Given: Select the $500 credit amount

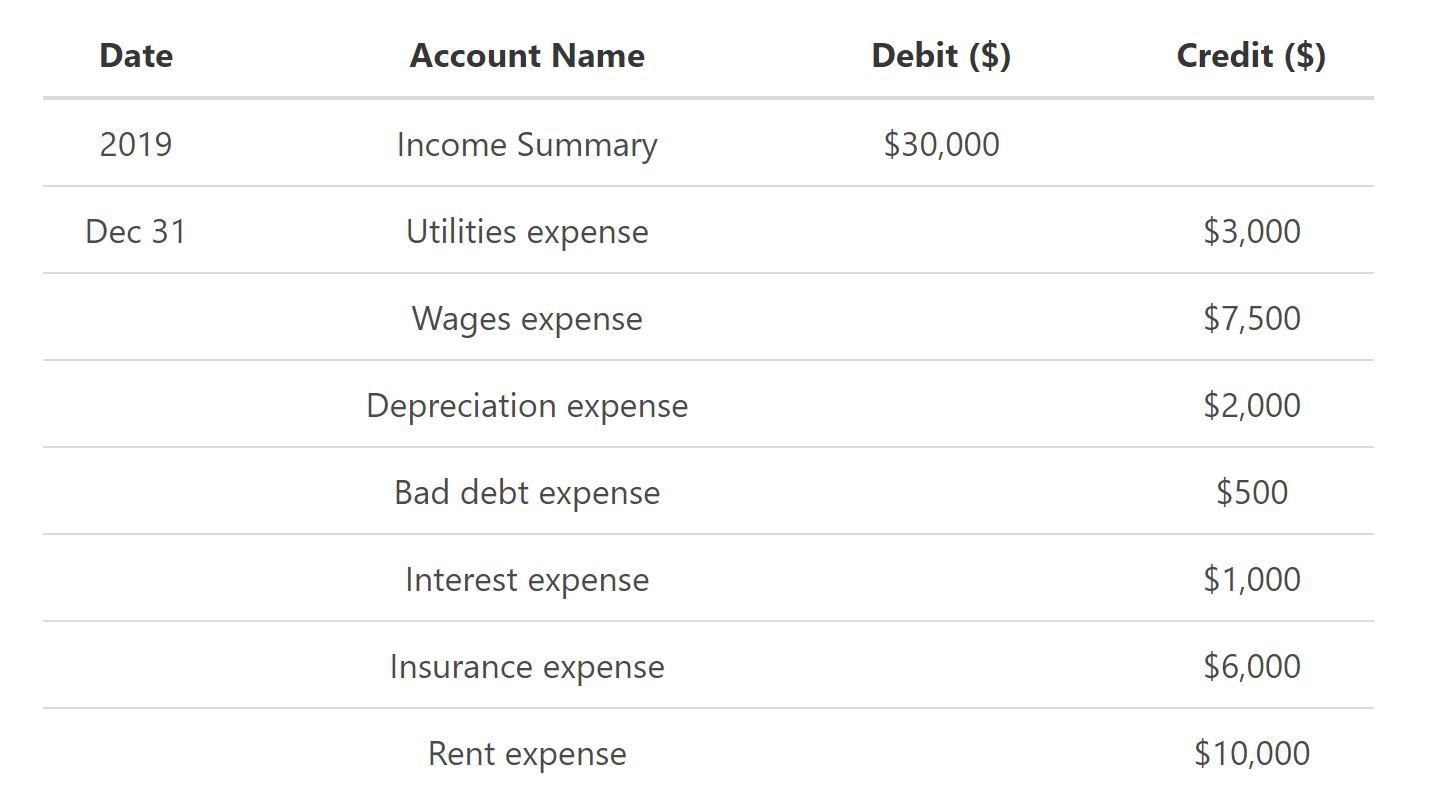Looking at the screenshot, I should coord(1252,493).
